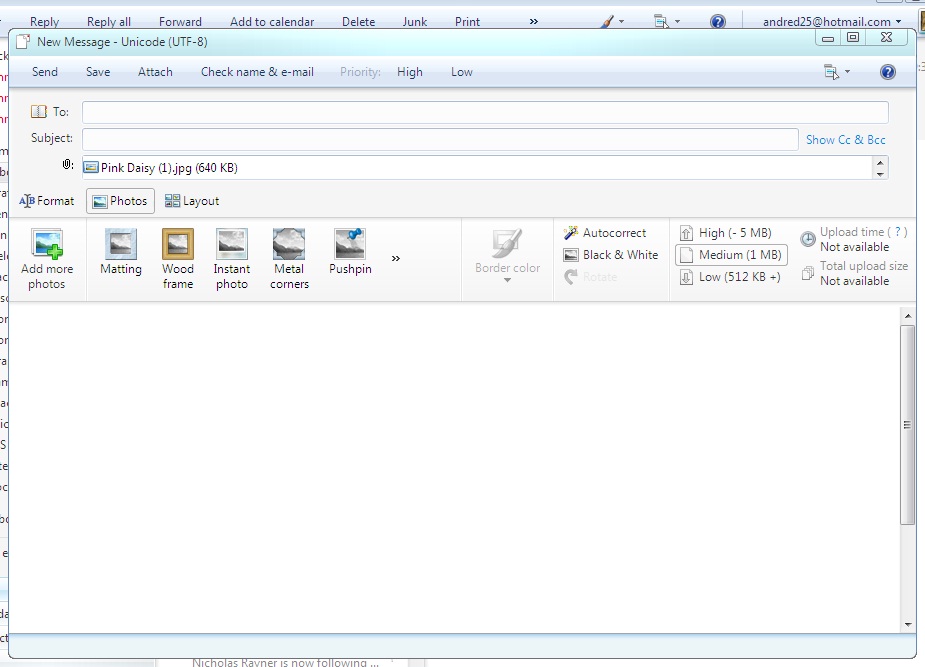Click into the Subject field
925x667 pixels.
coord(440,140)
